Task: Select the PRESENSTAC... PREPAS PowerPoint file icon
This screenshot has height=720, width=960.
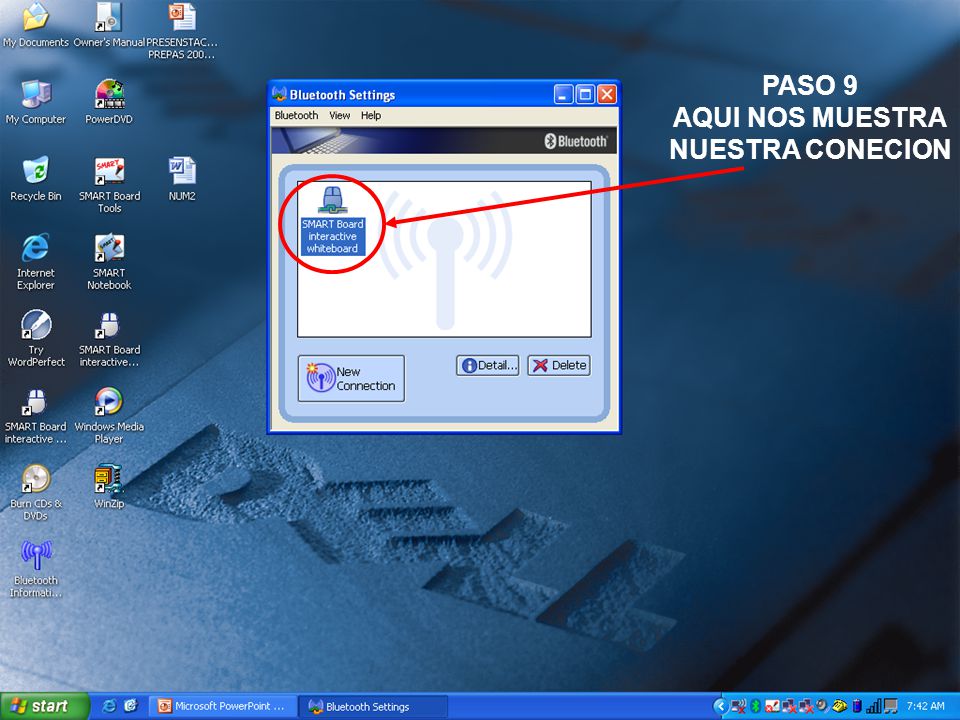Action: [182, 31]
